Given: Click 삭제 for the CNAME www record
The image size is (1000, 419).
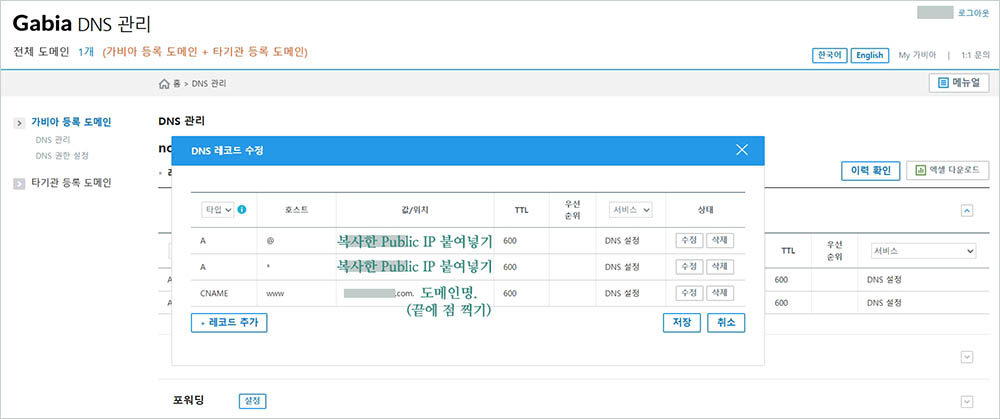Looking at the screenshot, I should pyautogui.click(x=720, y=293).
